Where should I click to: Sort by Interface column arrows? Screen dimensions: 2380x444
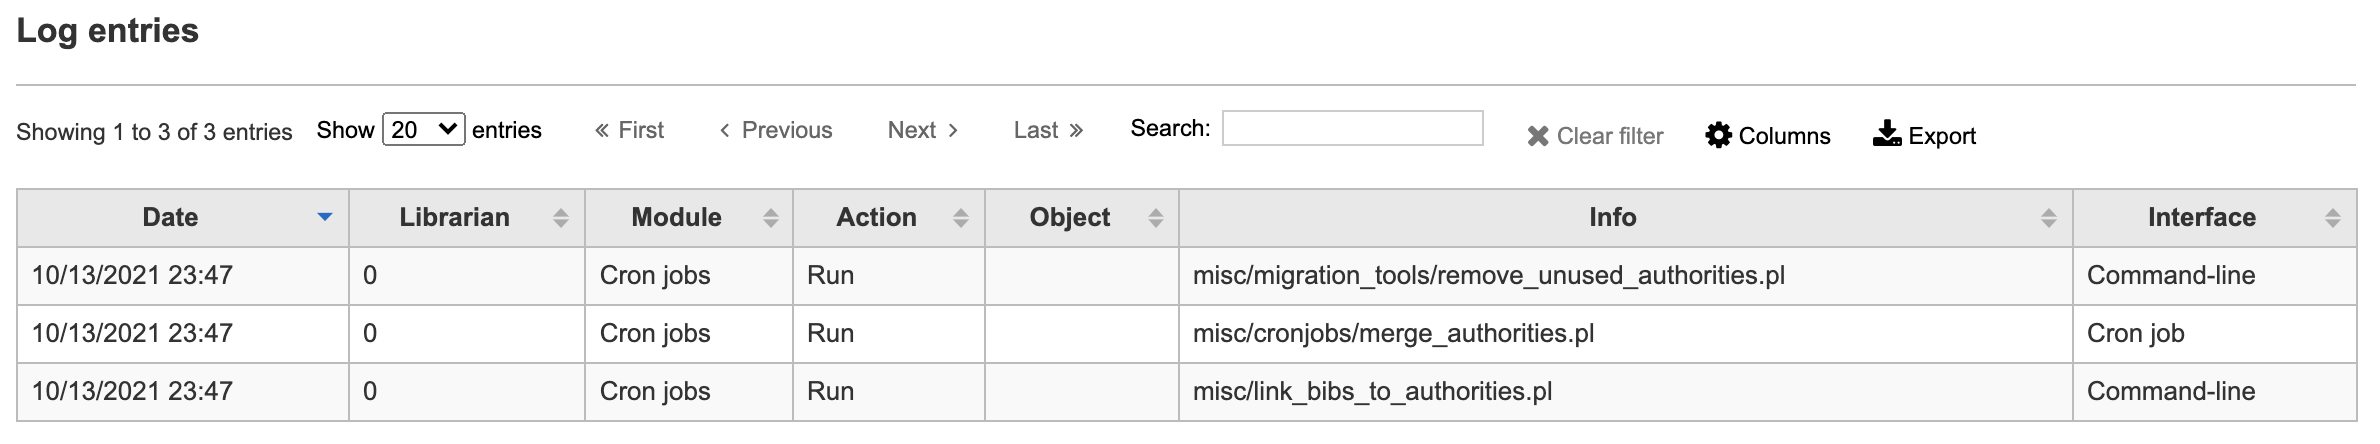(x=2333, y=218)
